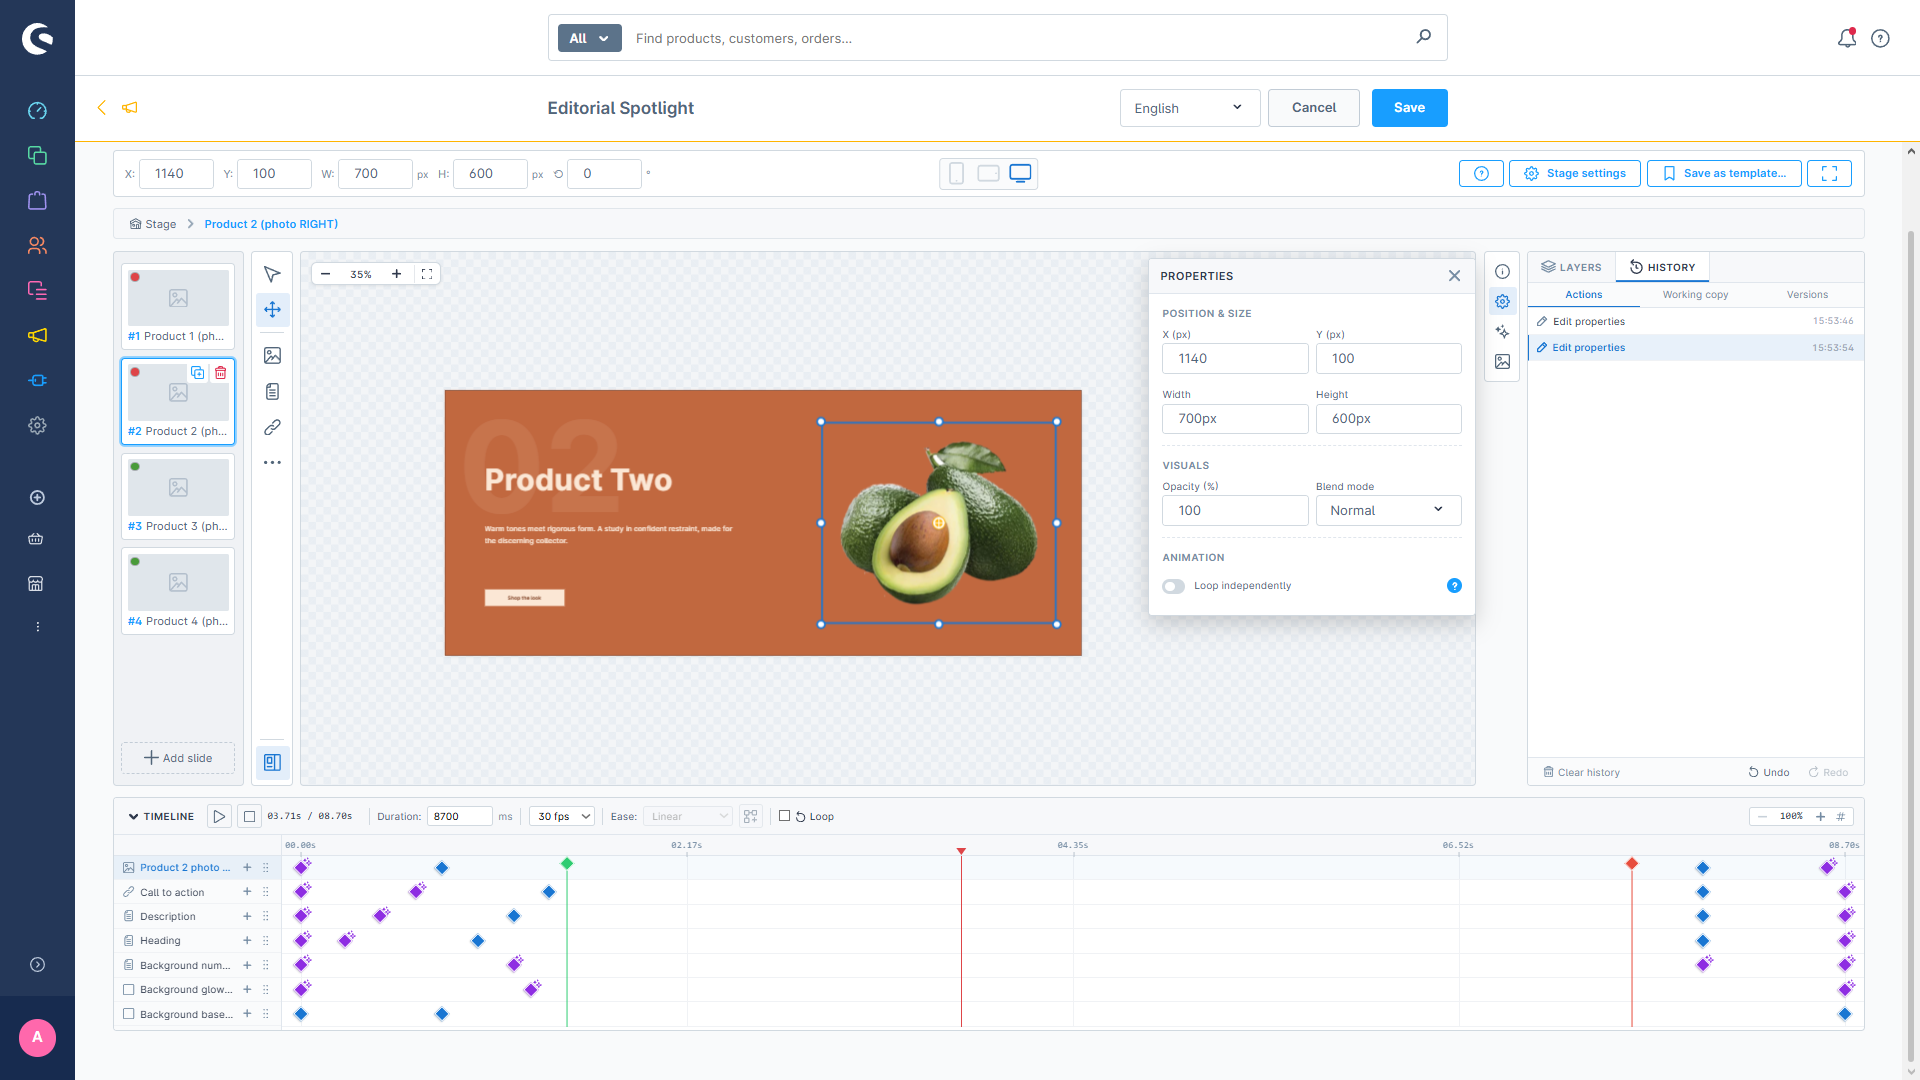Viewport: 1920px width, 1080px height.
Task: Select slide #3 Product 3 thumbnail
Action: tap(178, 495)
